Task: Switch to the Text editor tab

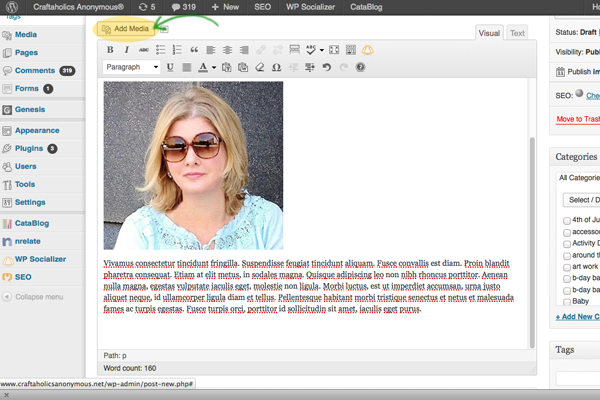Action: coord(517,33)
